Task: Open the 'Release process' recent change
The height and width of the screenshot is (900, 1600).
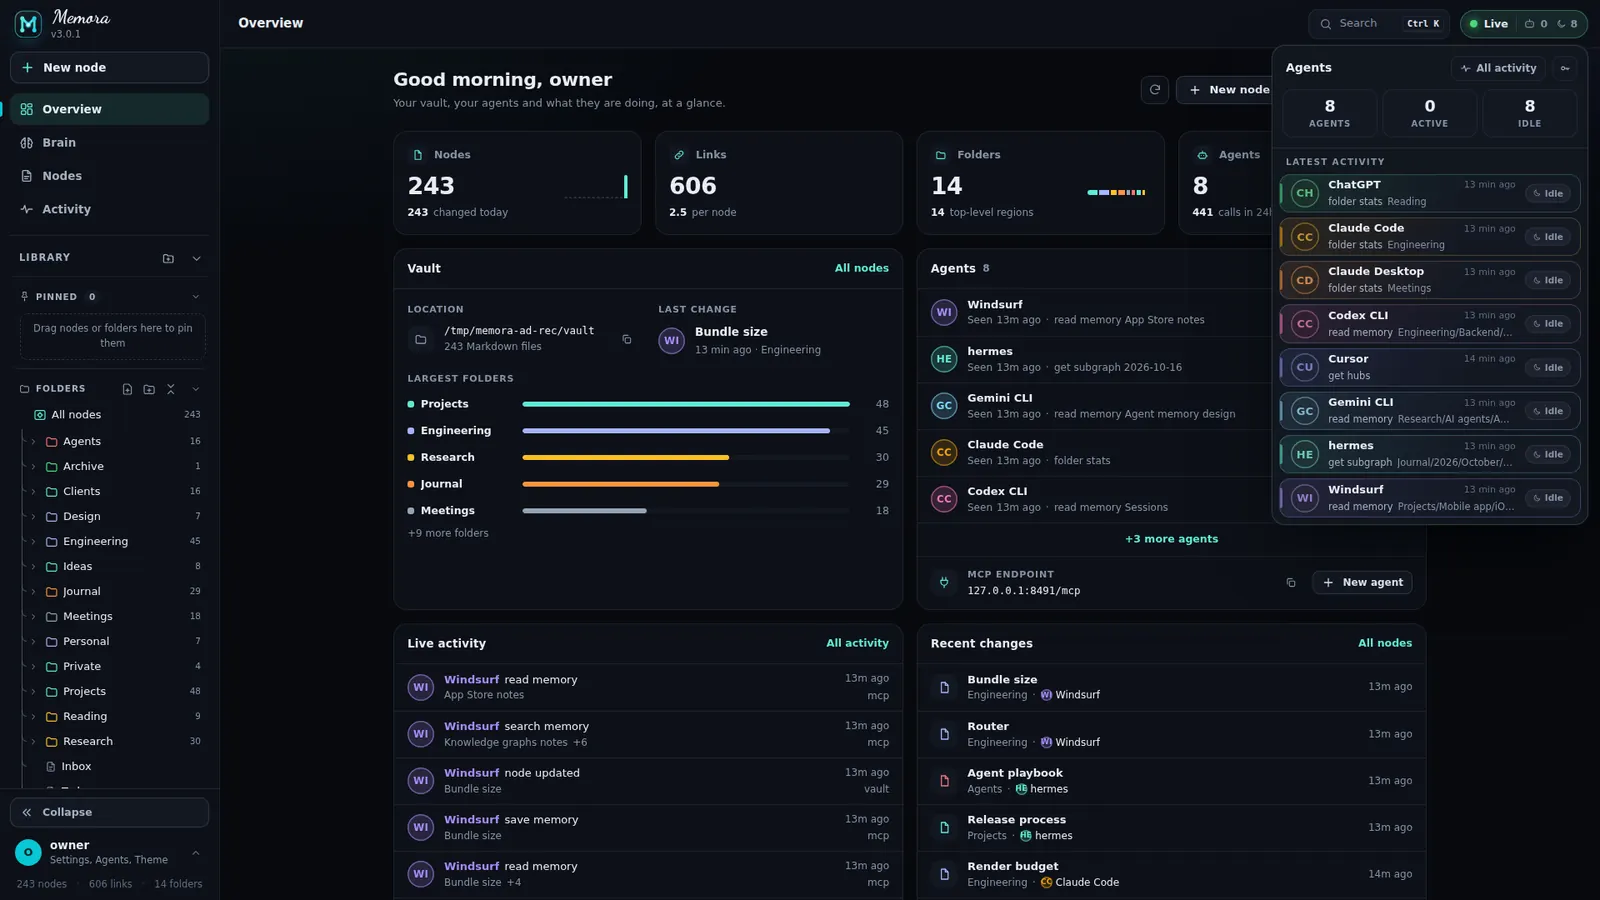Action: click(1171, 828)
